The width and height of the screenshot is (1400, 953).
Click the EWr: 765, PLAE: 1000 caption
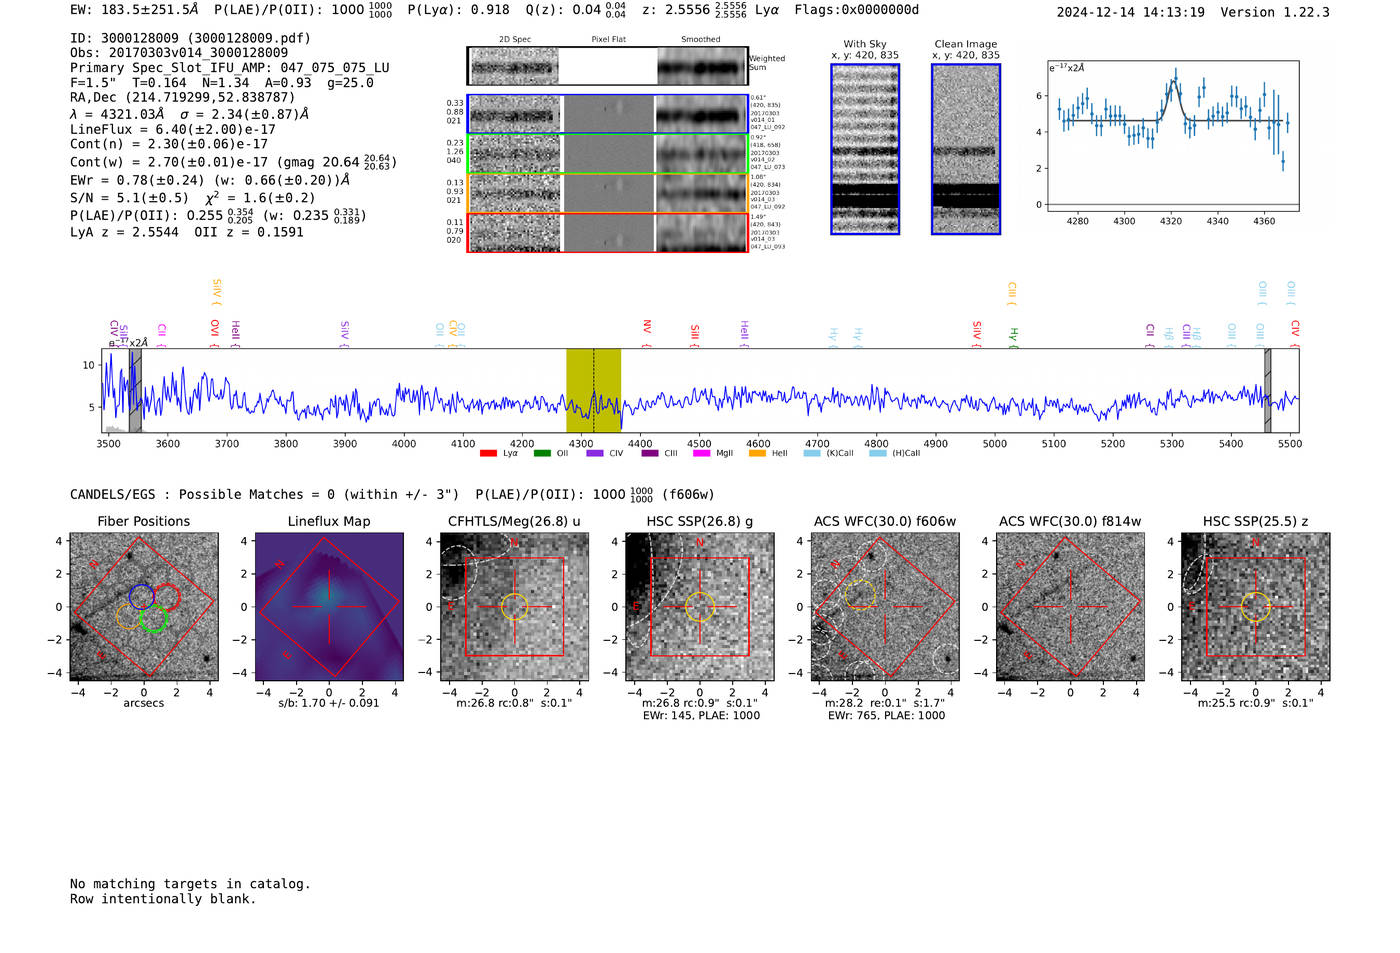pyautogui.click(x=886, y=715)
